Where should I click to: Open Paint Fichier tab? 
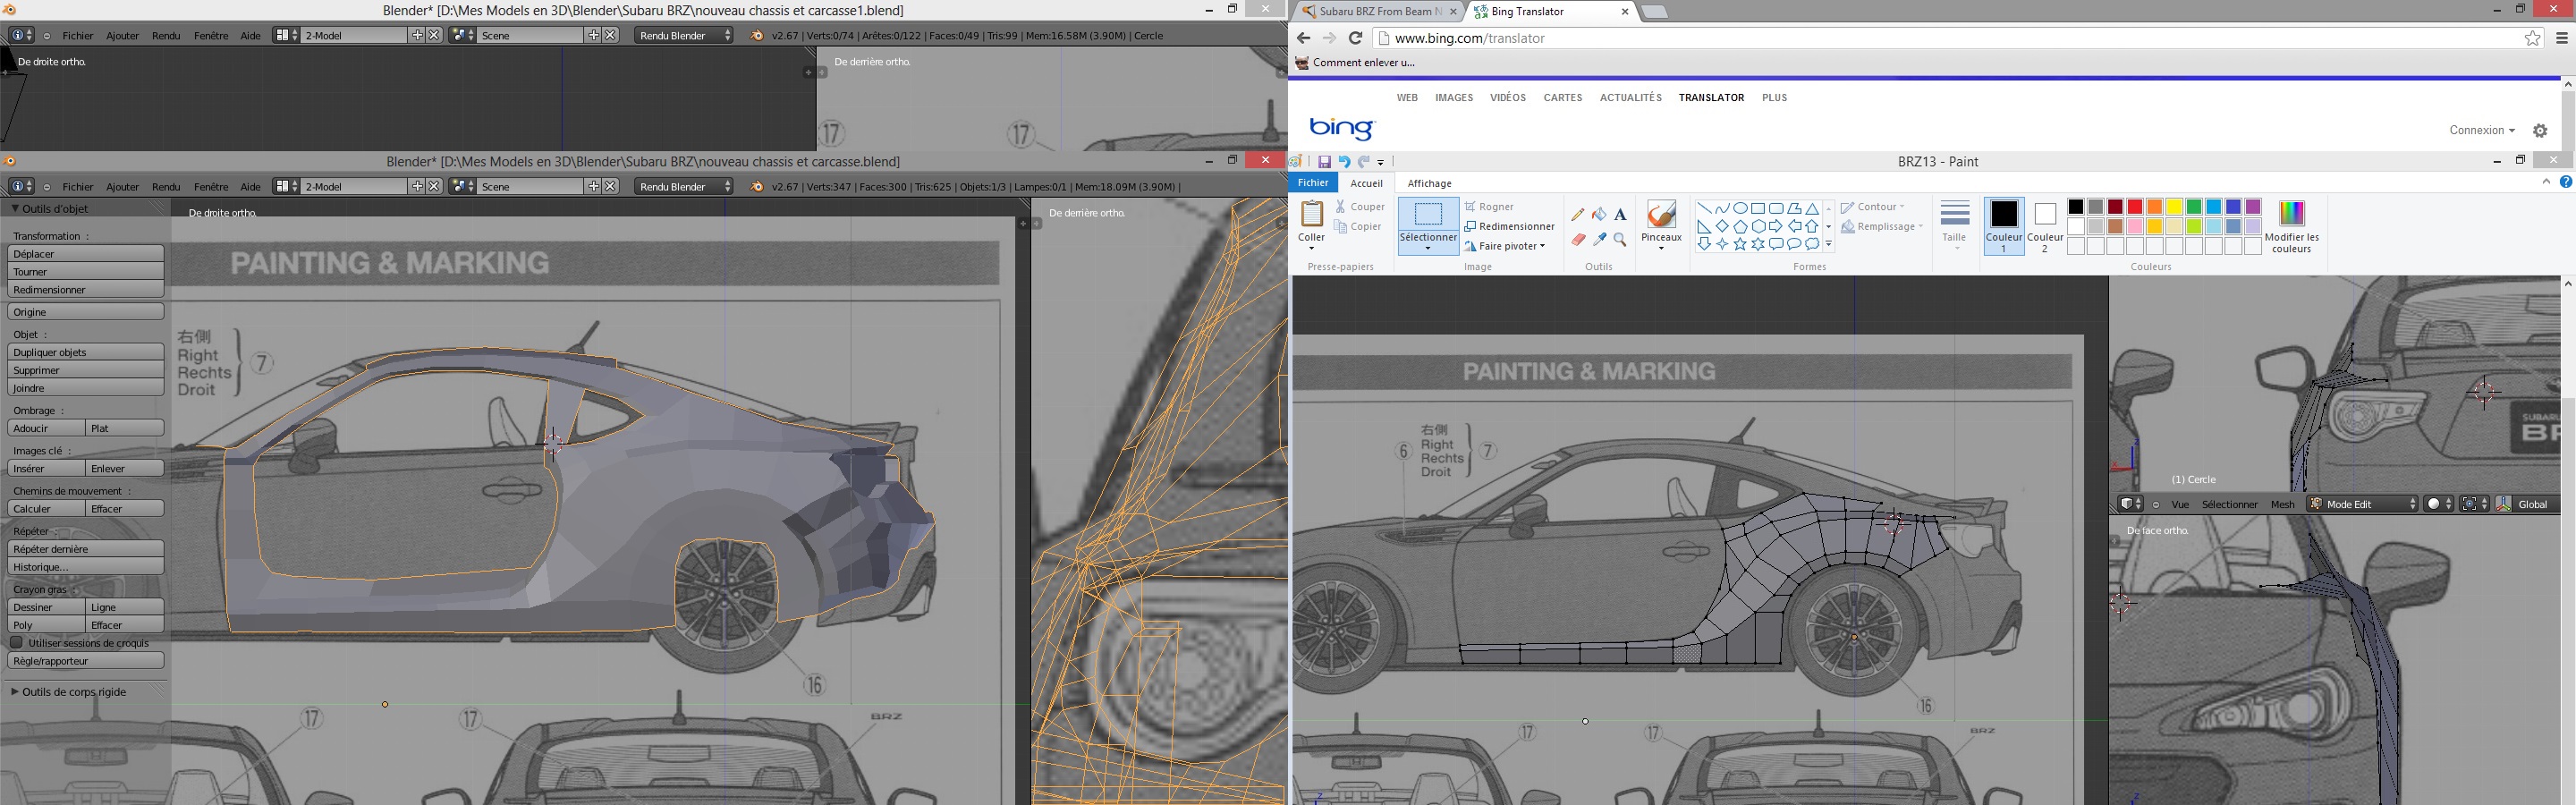pos(1313,183)
